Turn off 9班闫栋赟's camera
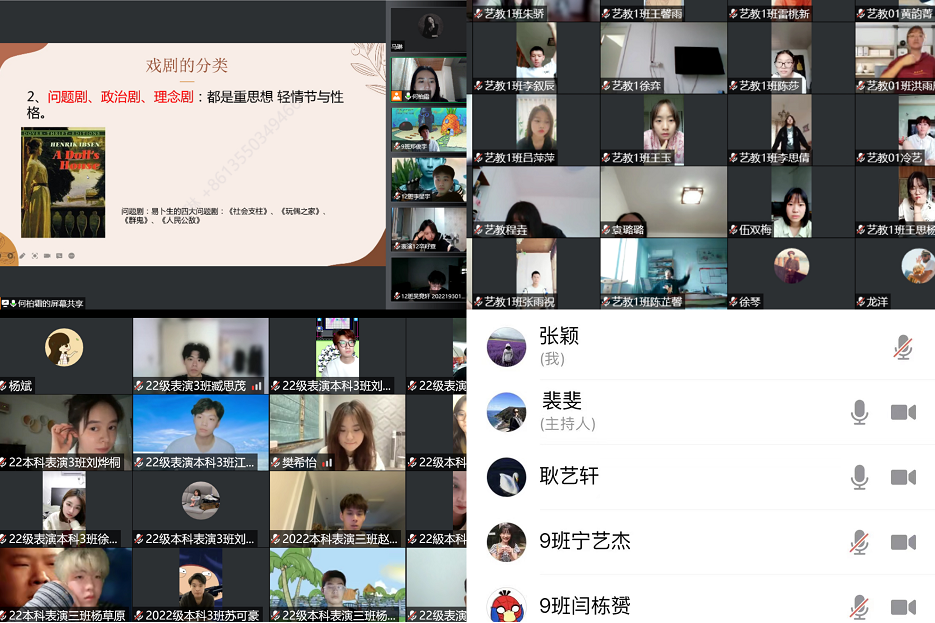Image resolution: width=935 pixels, height=623 pixels. (x=903, y=605)
